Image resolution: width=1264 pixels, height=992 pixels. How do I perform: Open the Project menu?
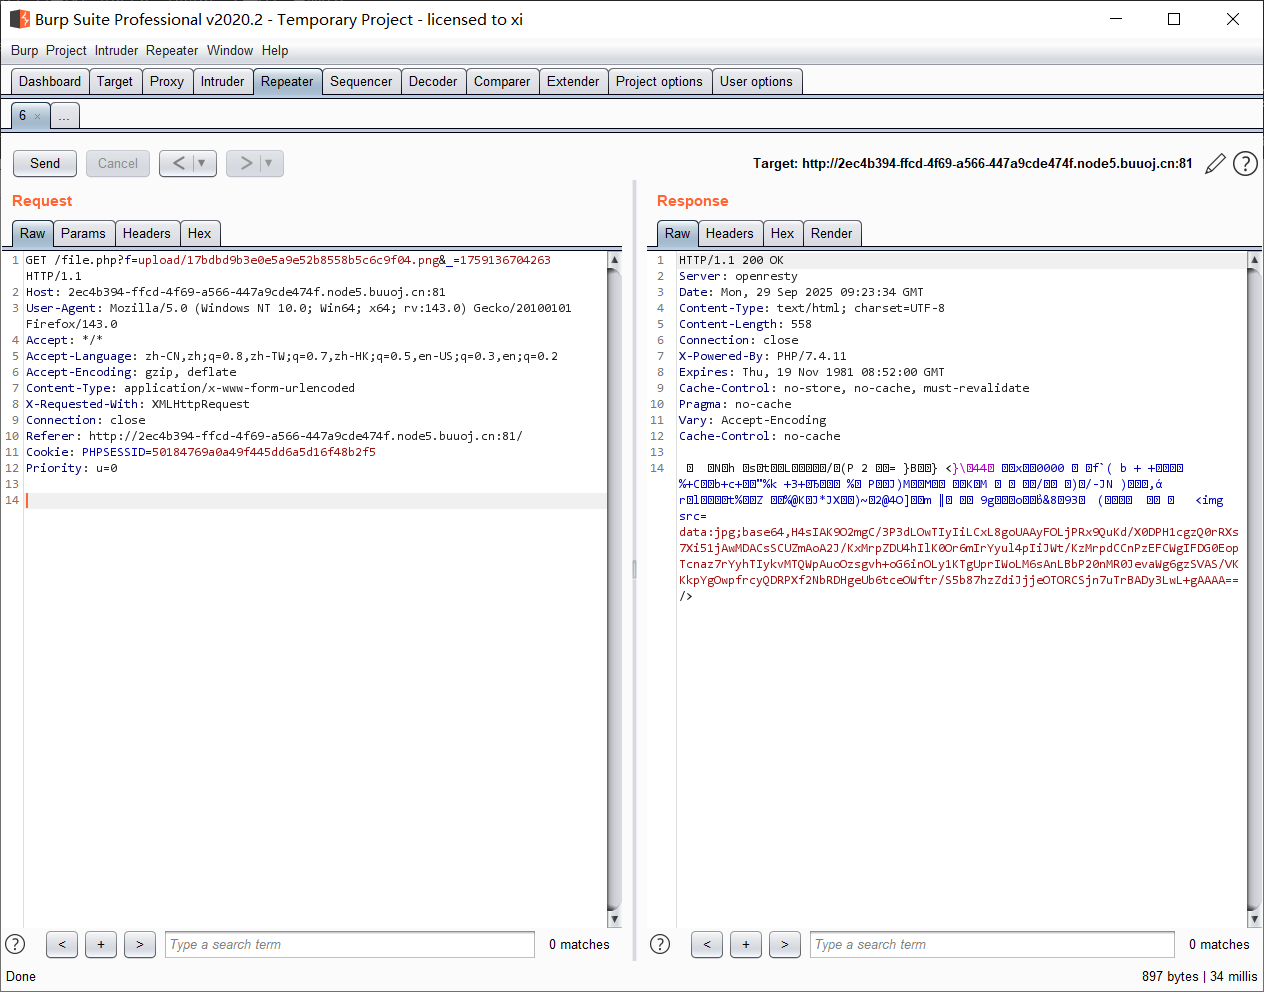[x=66, y=50]
